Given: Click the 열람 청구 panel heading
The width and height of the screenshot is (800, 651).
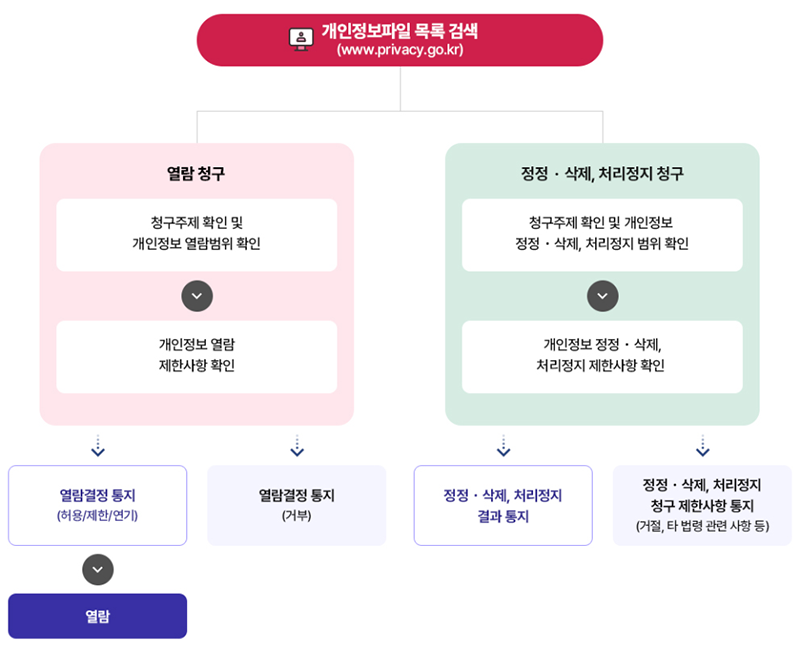Looking at the screenshot, I should (196, 173).
